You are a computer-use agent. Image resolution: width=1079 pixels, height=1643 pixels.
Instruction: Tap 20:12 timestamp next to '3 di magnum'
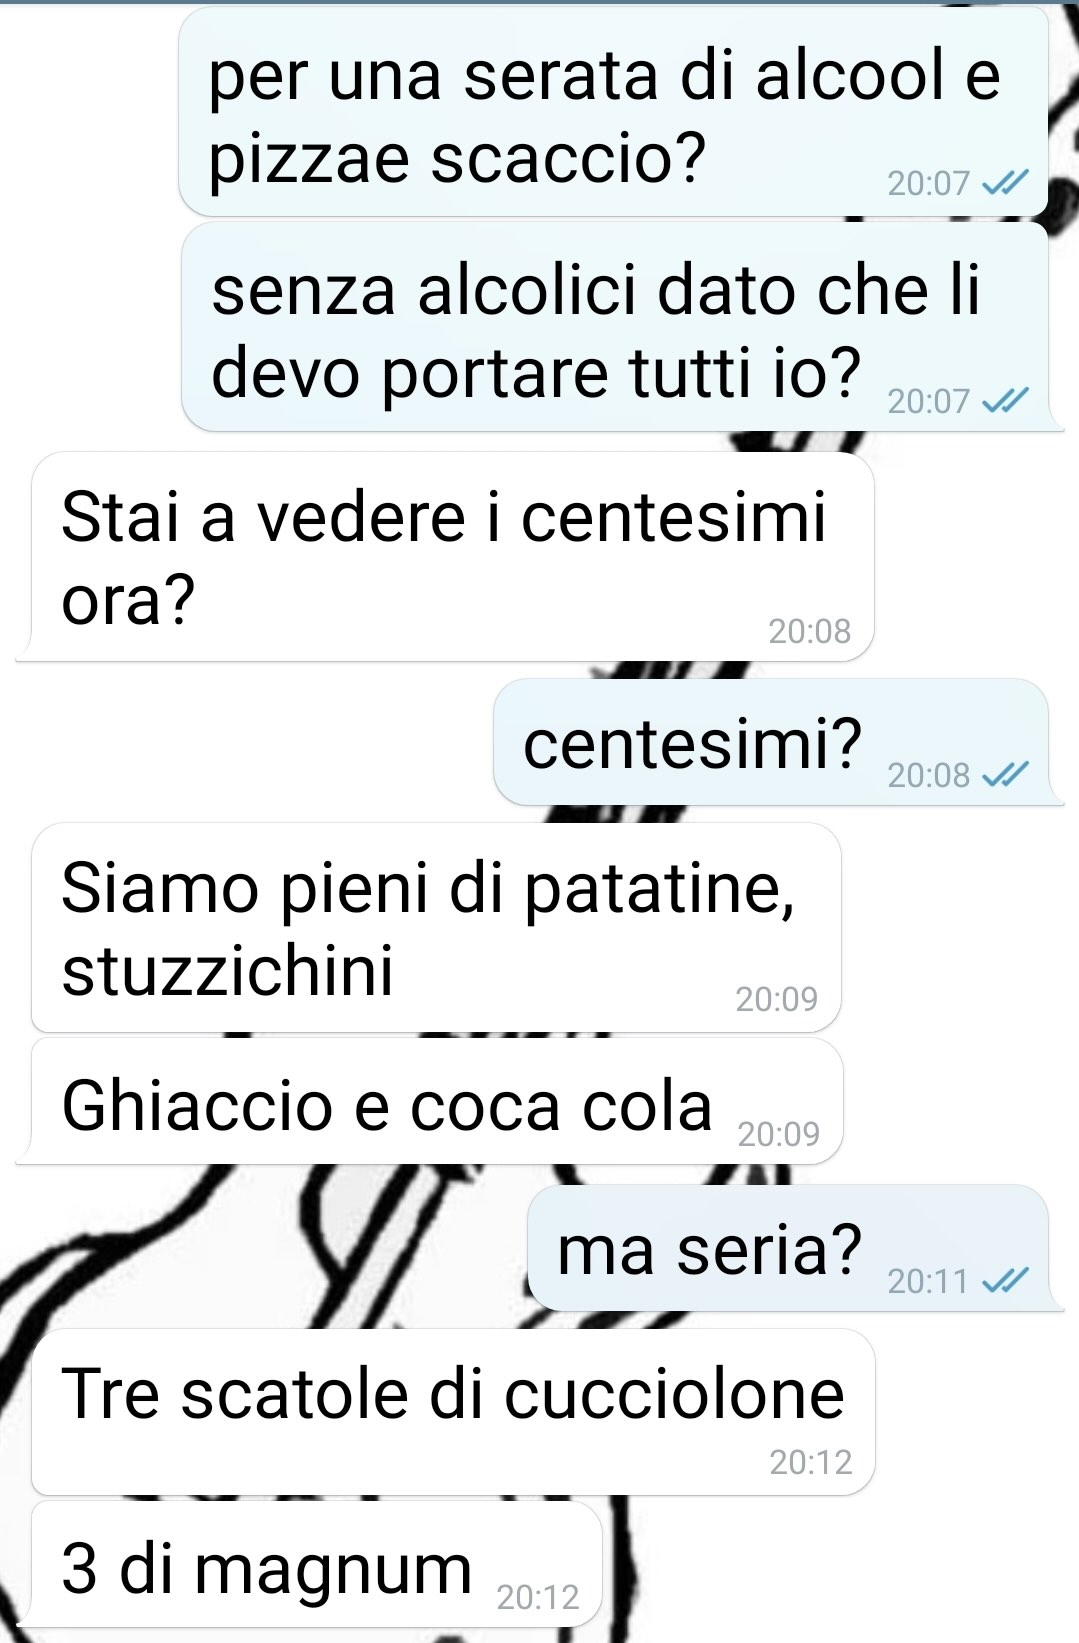(x=538, y=1597)
